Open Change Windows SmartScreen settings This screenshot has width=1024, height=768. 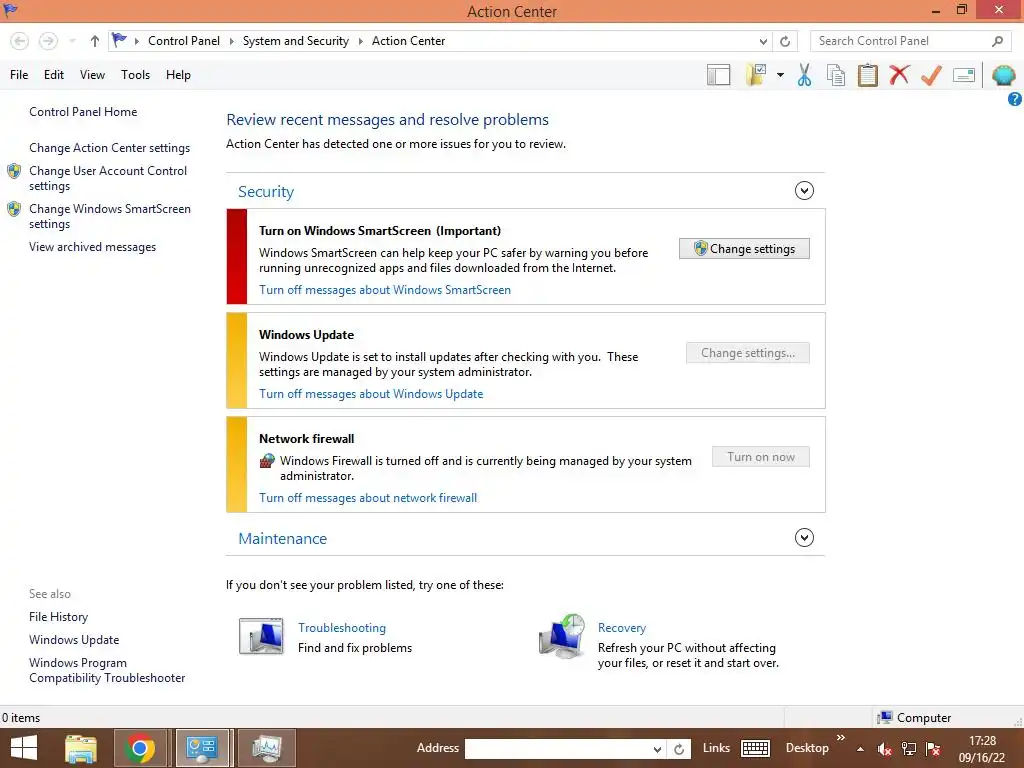110,216
